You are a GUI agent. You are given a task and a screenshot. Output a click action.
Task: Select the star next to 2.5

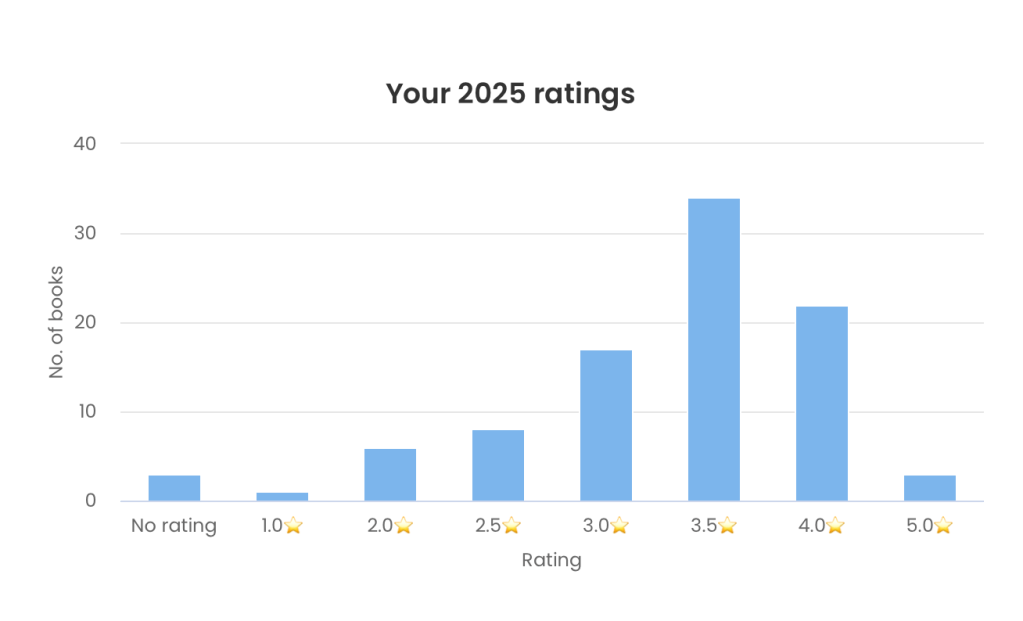[x=511, y=526]
